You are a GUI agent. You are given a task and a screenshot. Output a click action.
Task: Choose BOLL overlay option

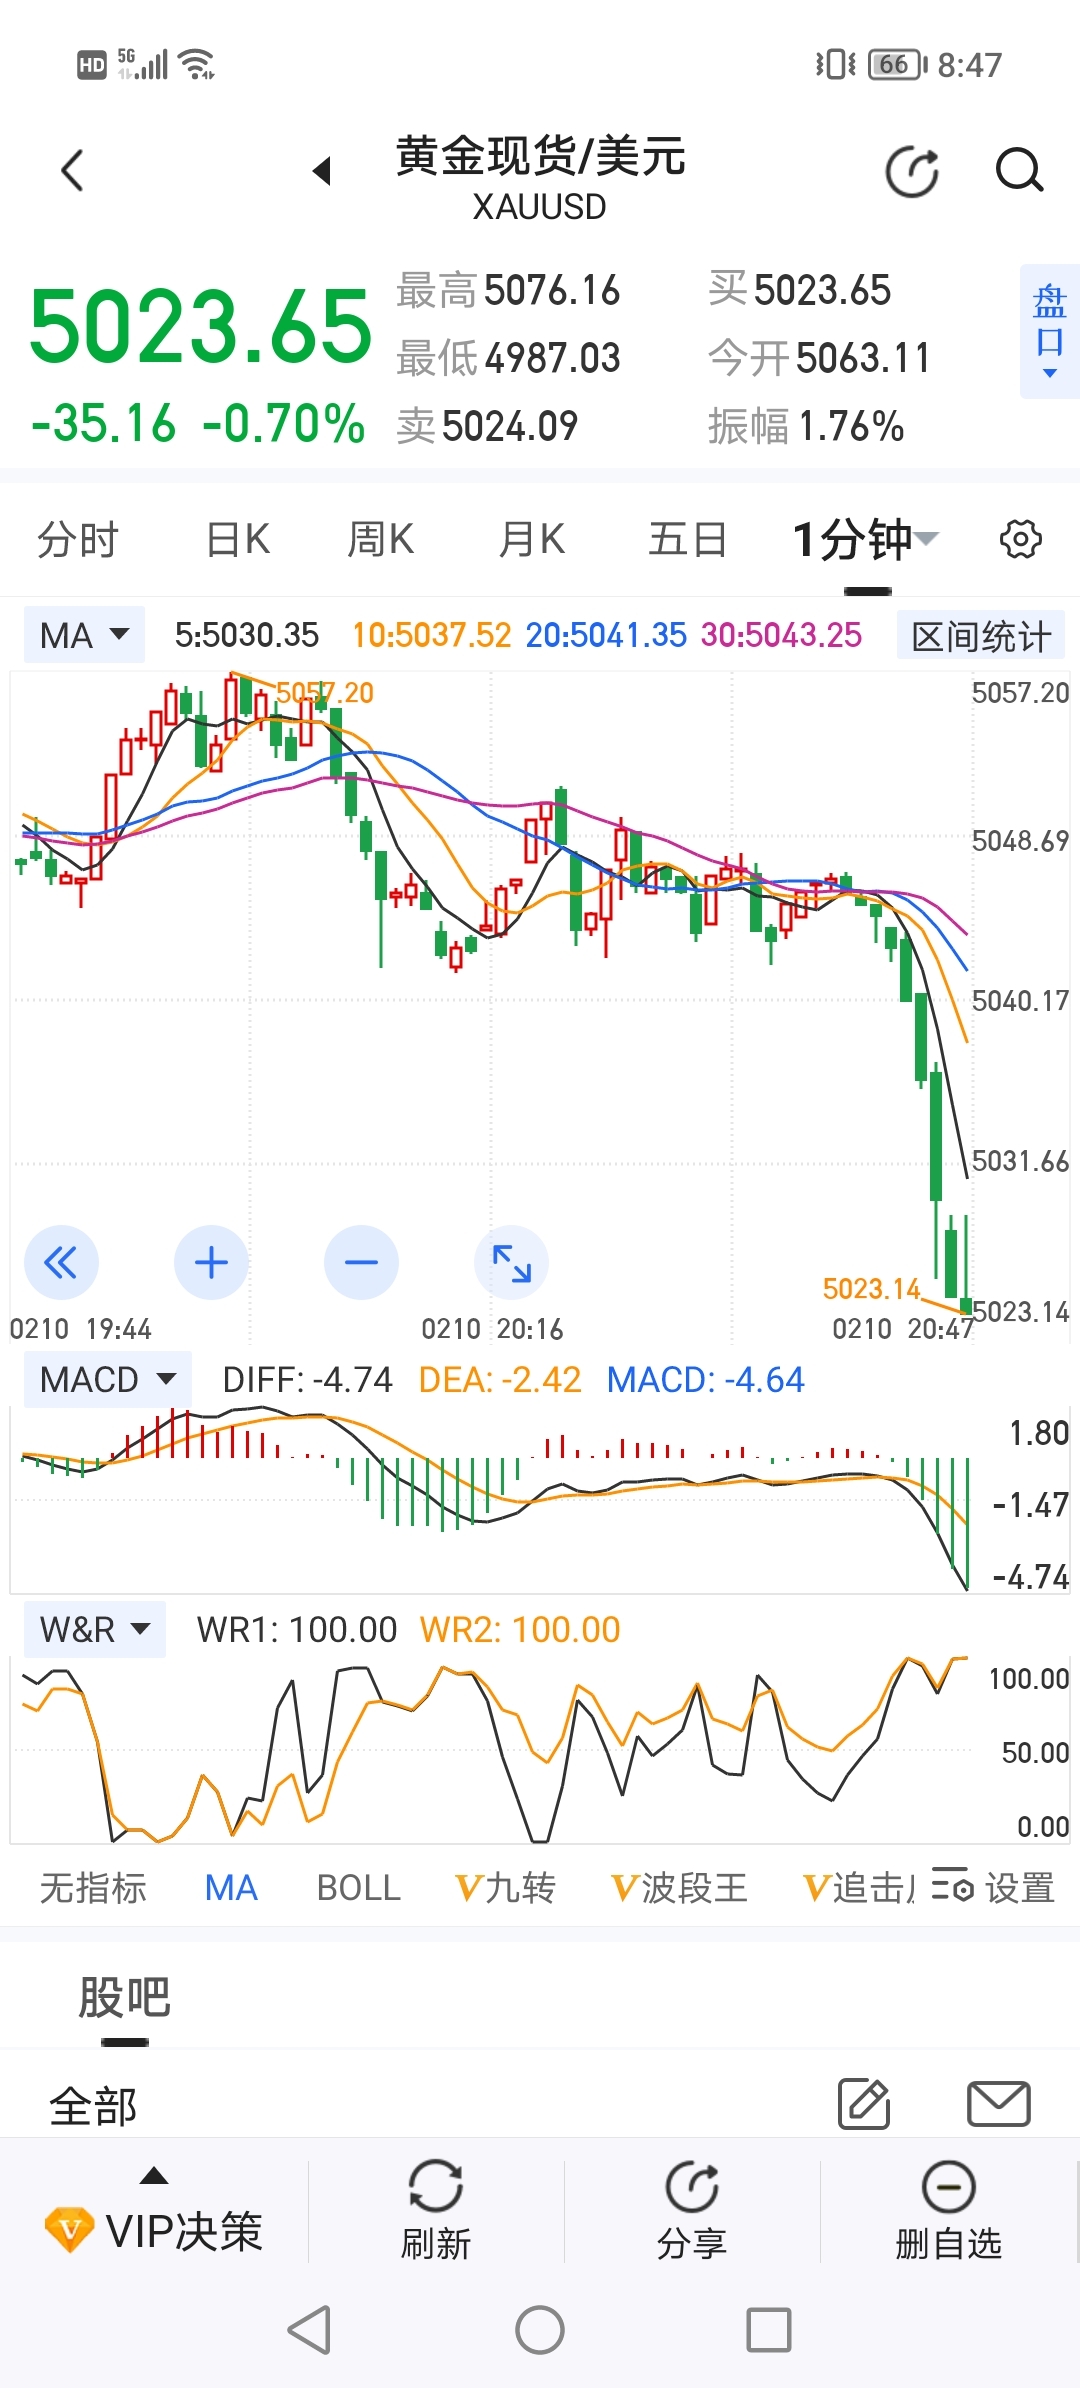[x=358, y=1888]
